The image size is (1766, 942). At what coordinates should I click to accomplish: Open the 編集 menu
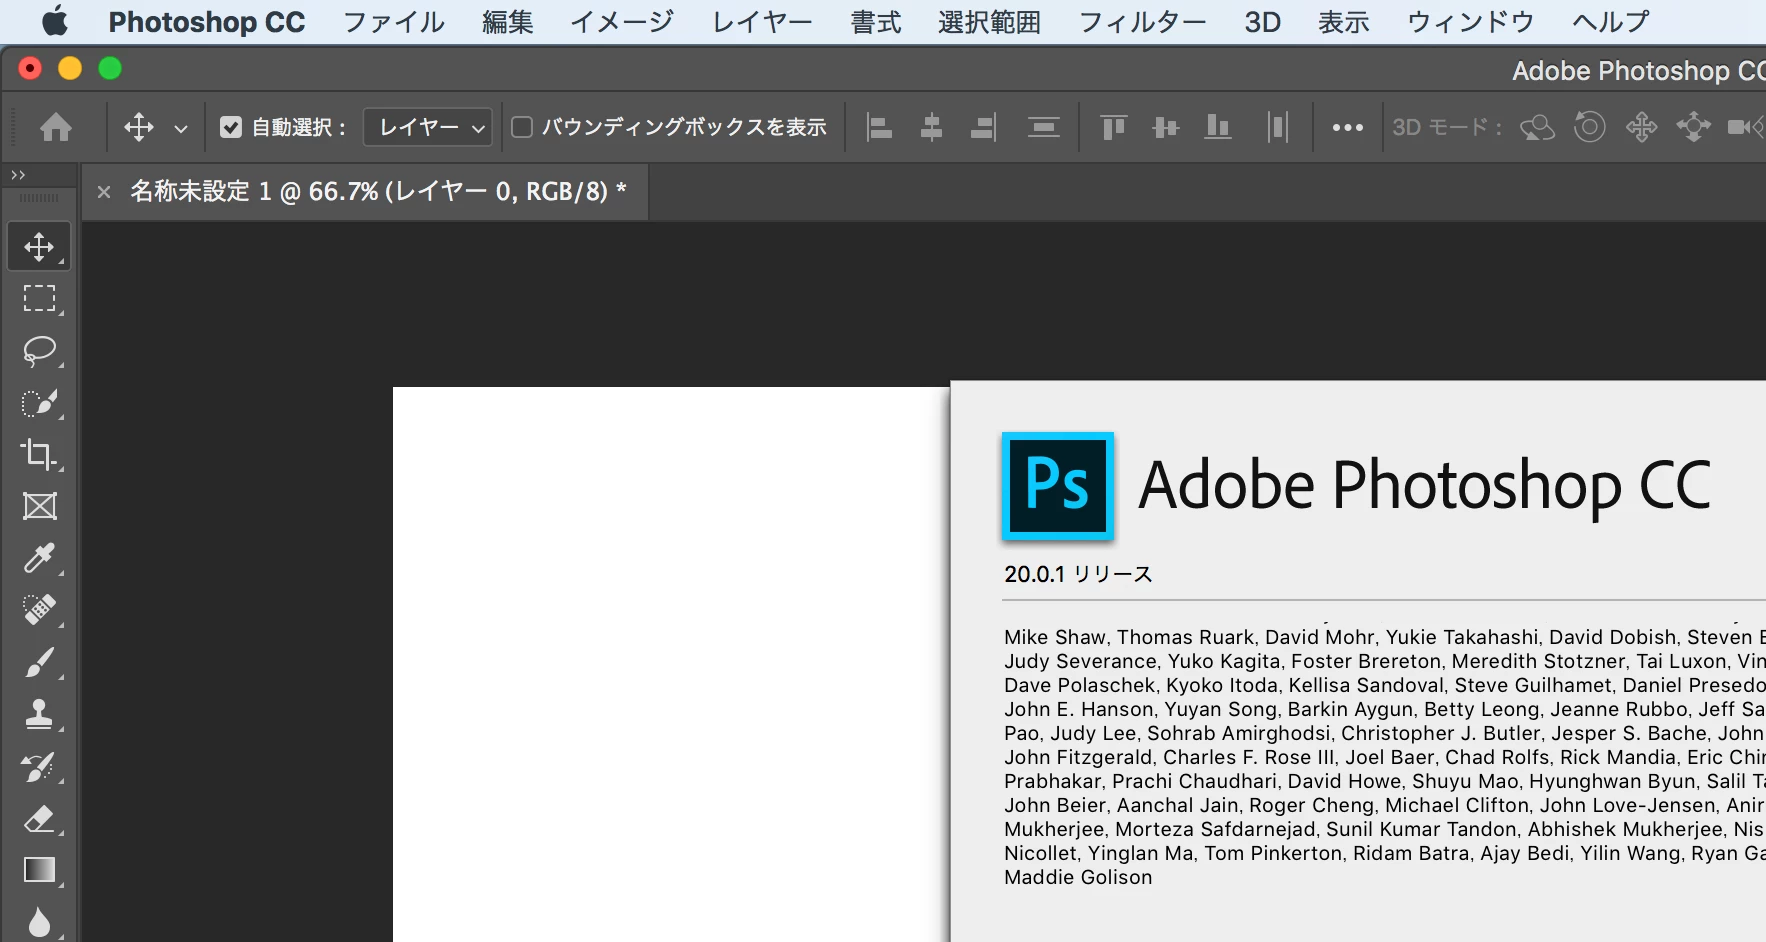[507, 22]
